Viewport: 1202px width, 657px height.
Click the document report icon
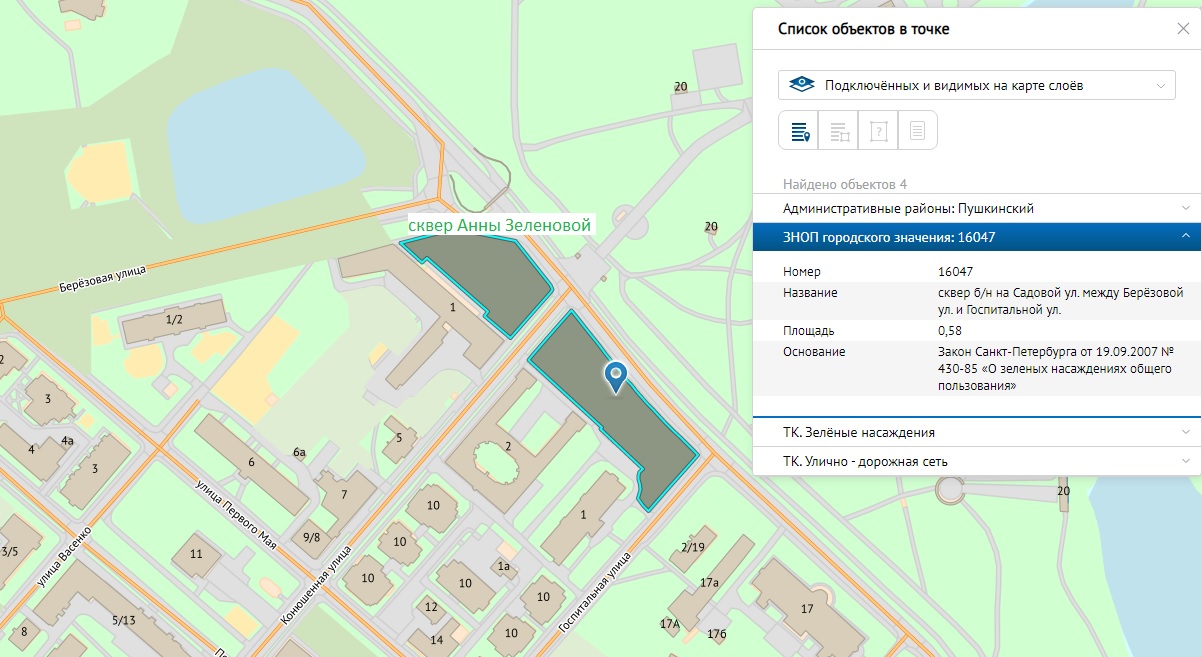(917, 131)
